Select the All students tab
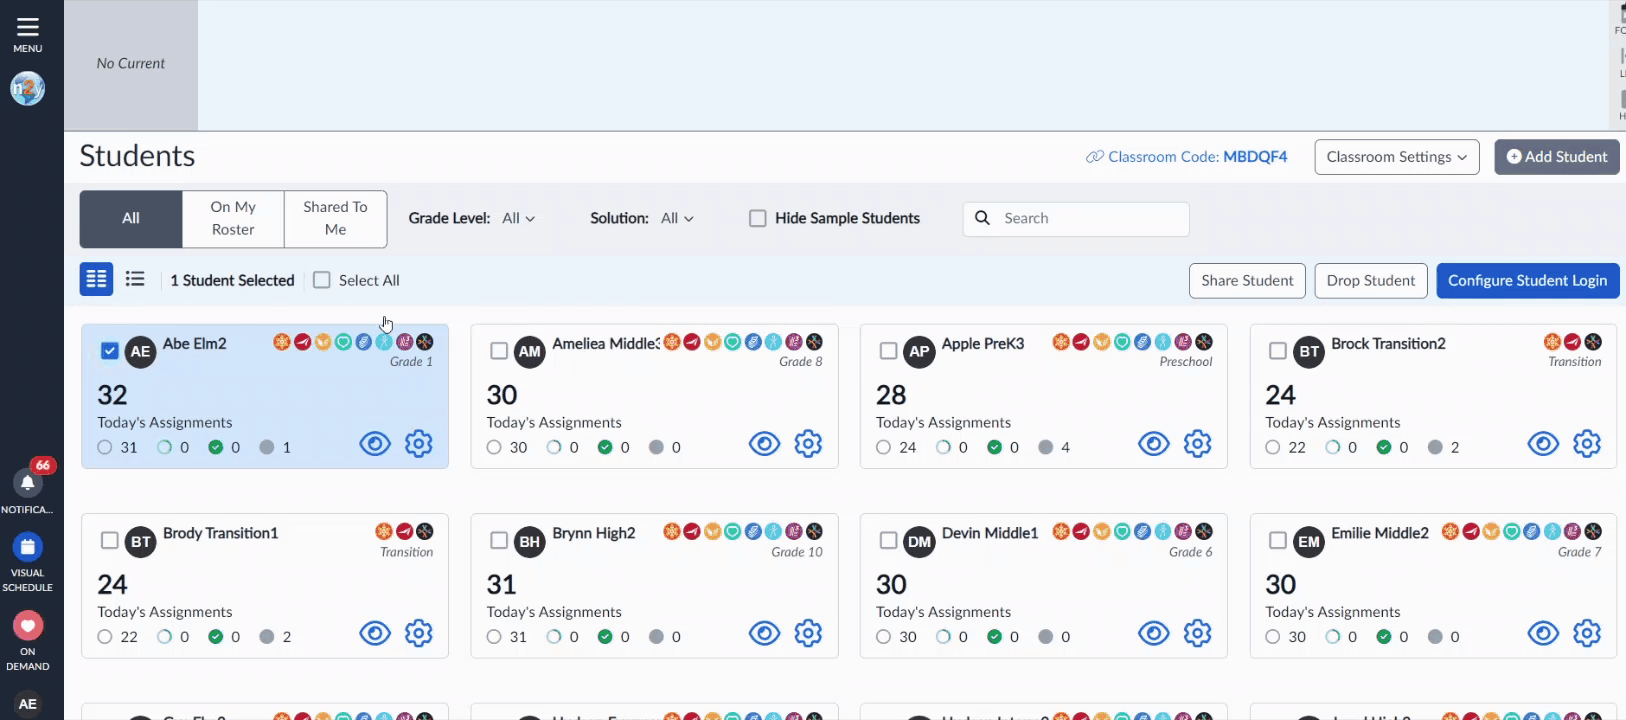1626x720 pixels. 131,218
